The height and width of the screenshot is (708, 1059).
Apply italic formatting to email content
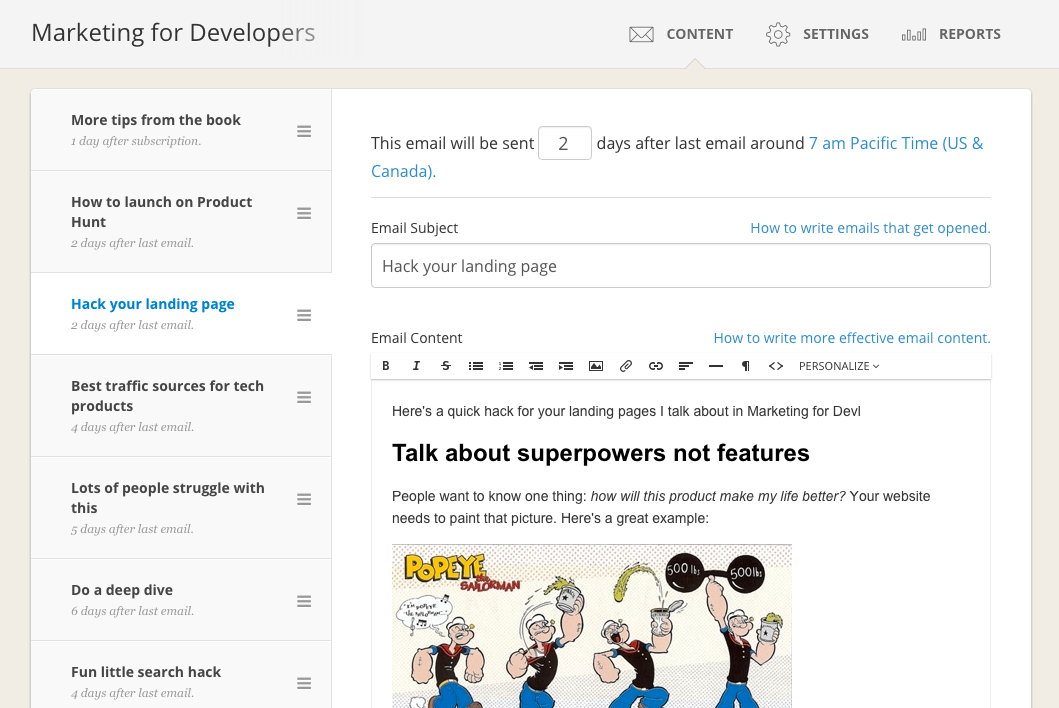416,366
